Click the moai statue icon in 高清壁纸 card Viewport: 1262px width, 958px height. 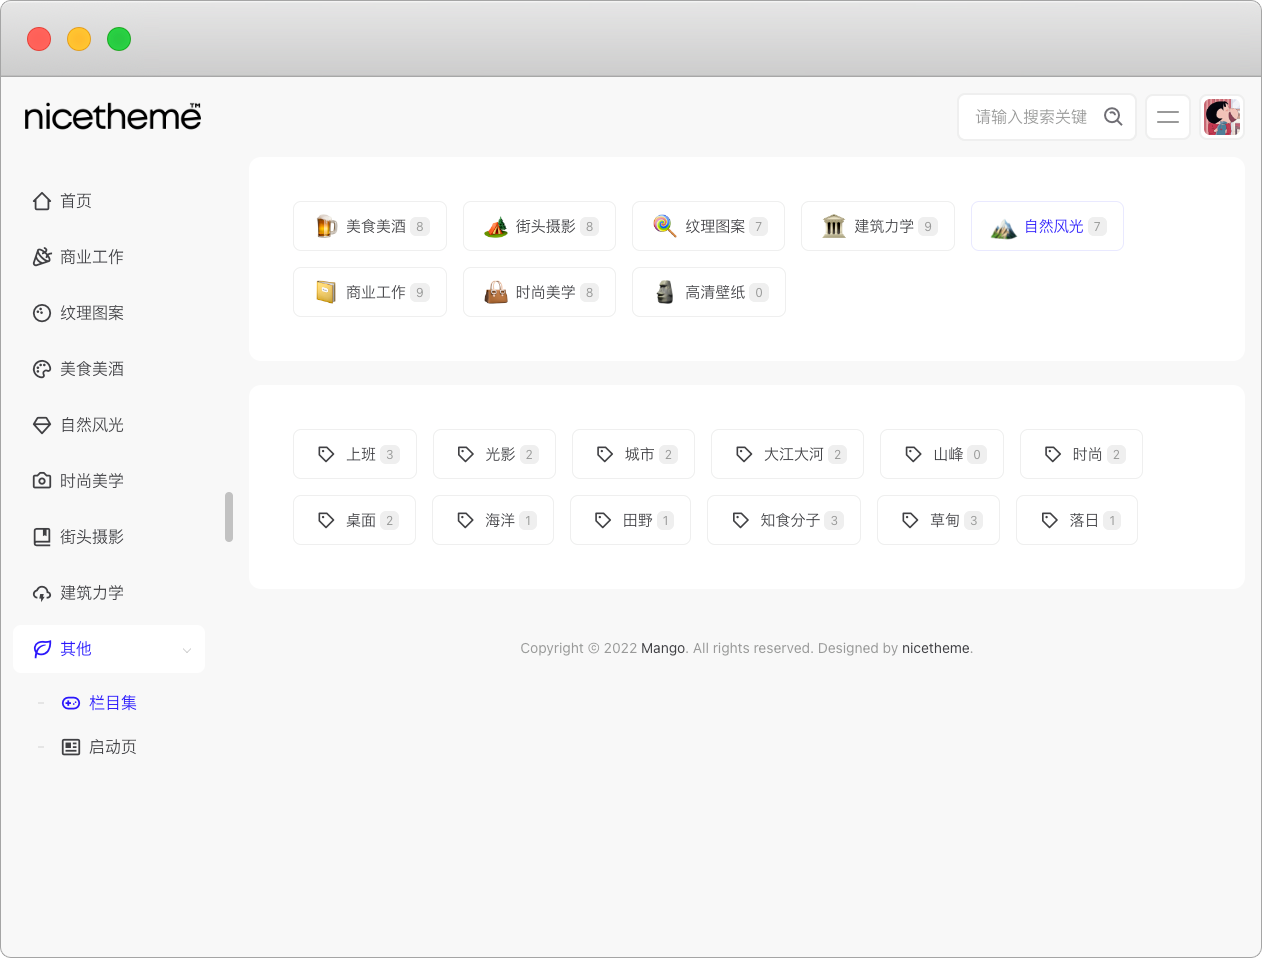tap(665, 292)
